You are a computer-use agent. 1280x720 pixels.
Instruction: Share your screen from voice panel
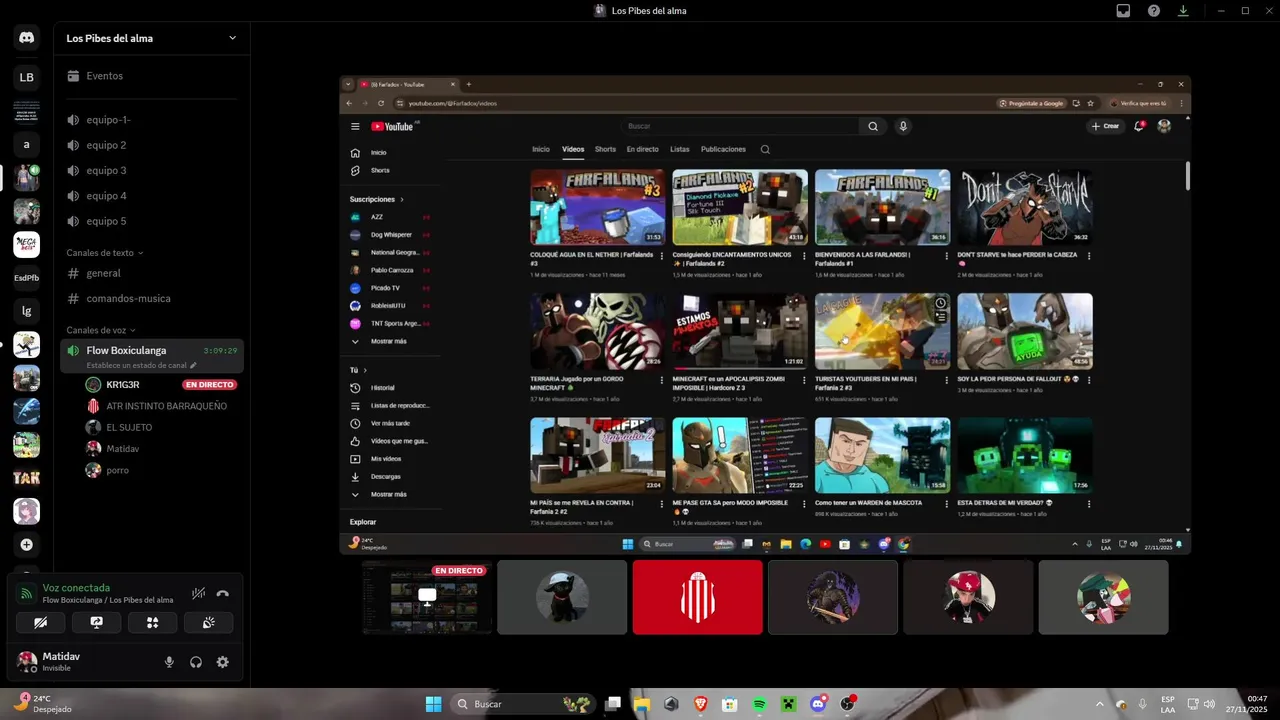coord(97,622)
